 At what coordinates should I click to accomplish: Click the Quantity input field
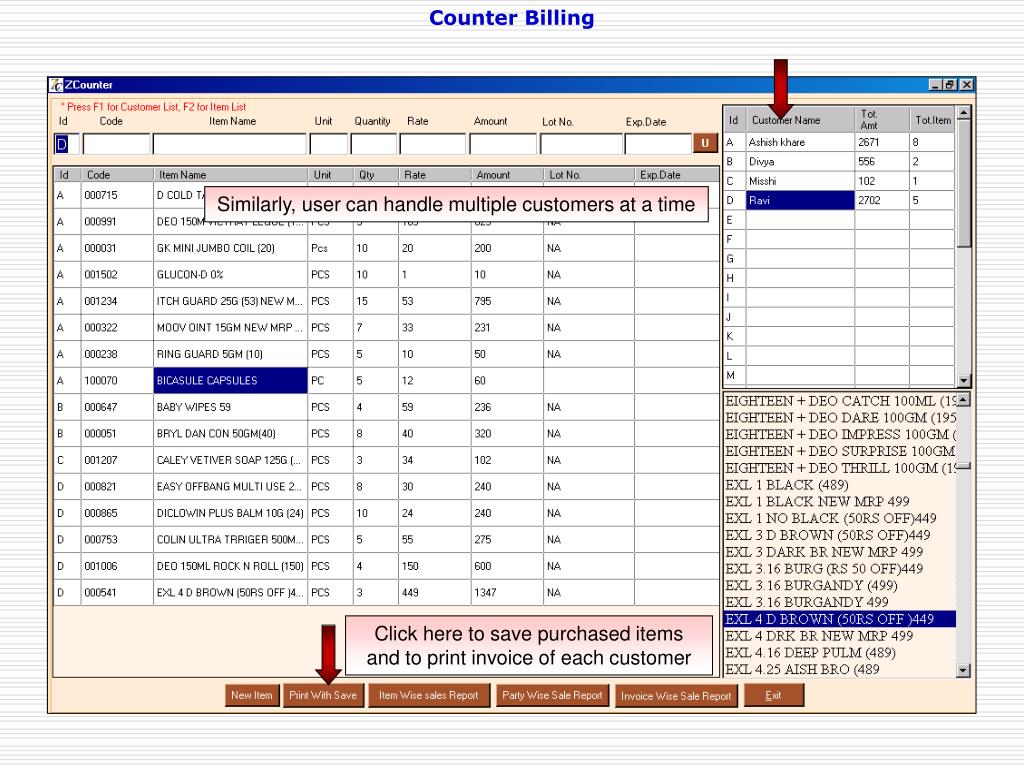tap(374, 144)
